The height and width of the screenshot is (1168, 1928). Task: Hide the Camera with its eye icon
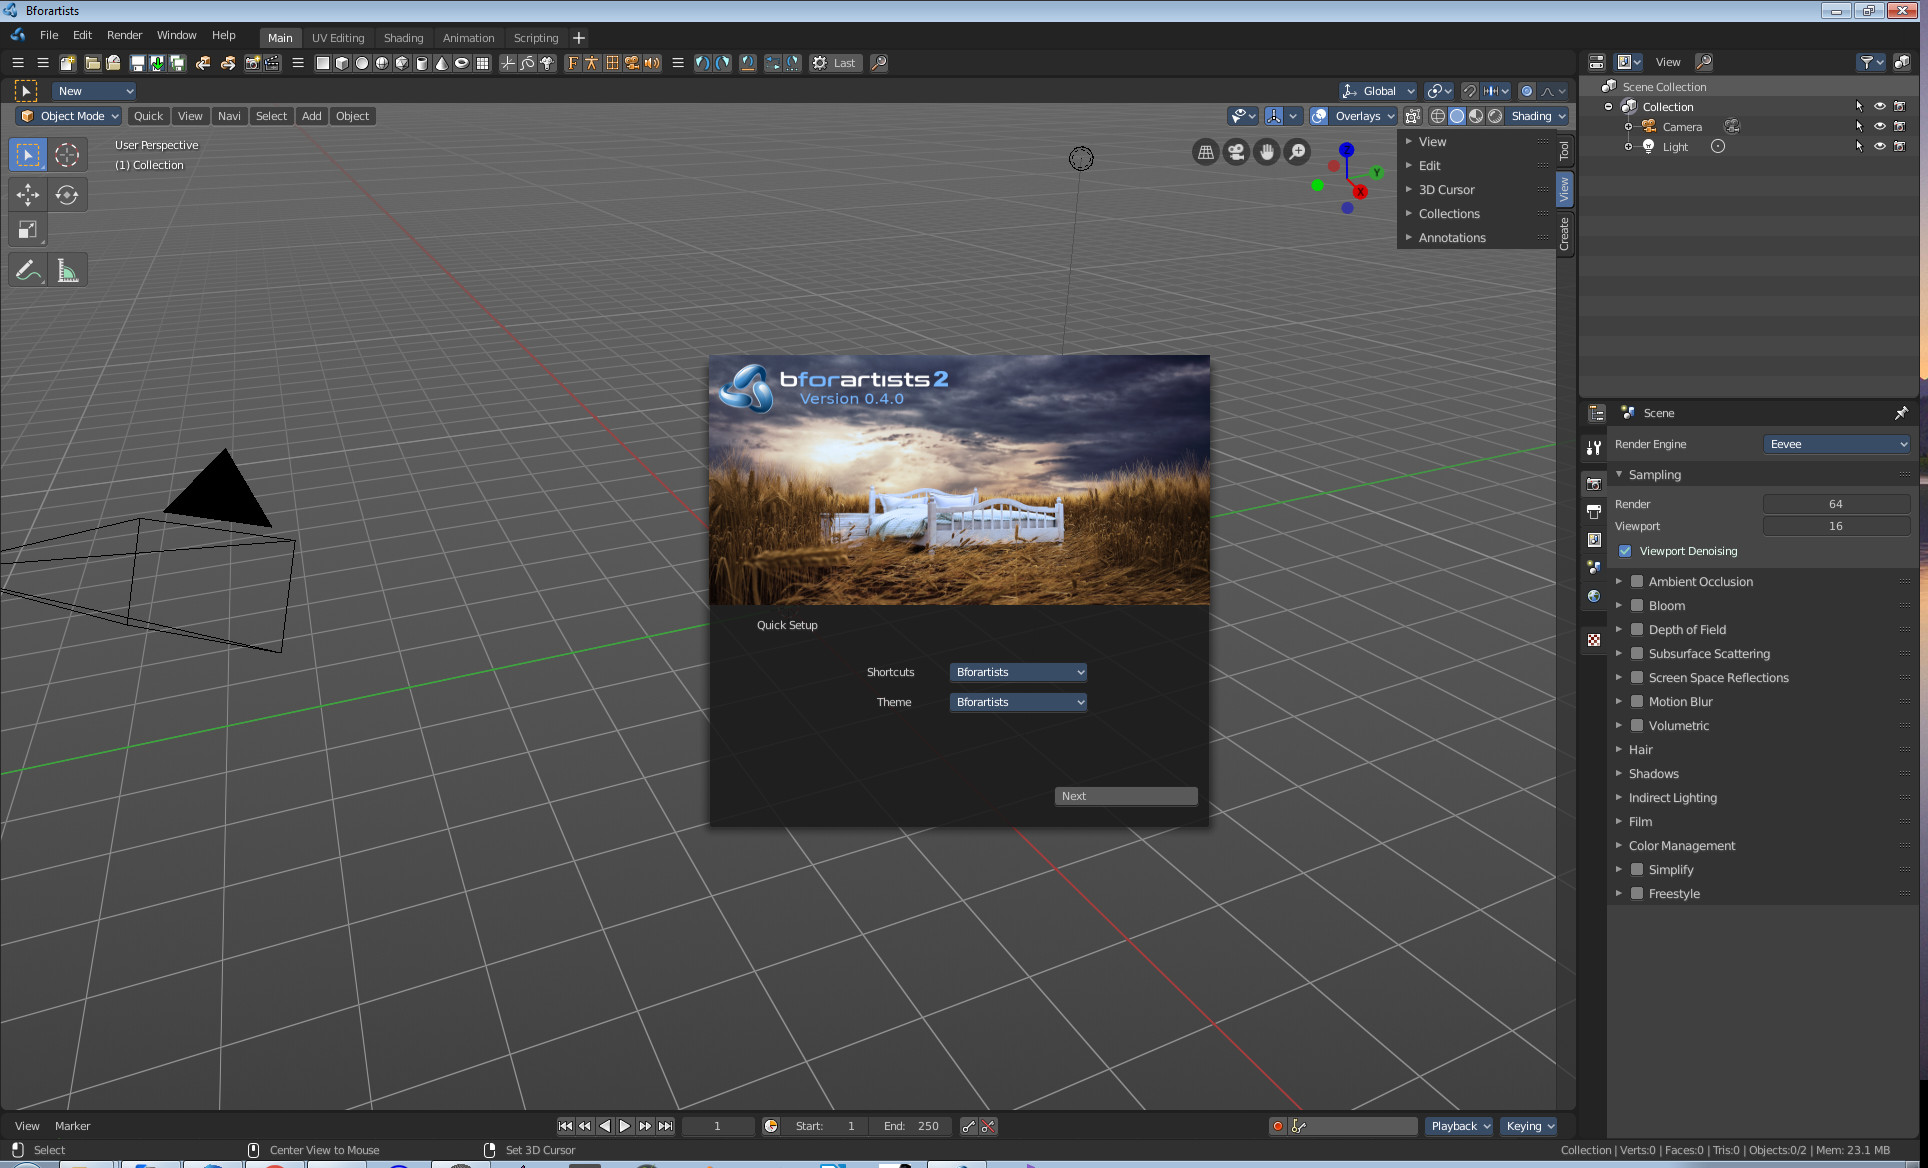click(x=1879, y=126)
